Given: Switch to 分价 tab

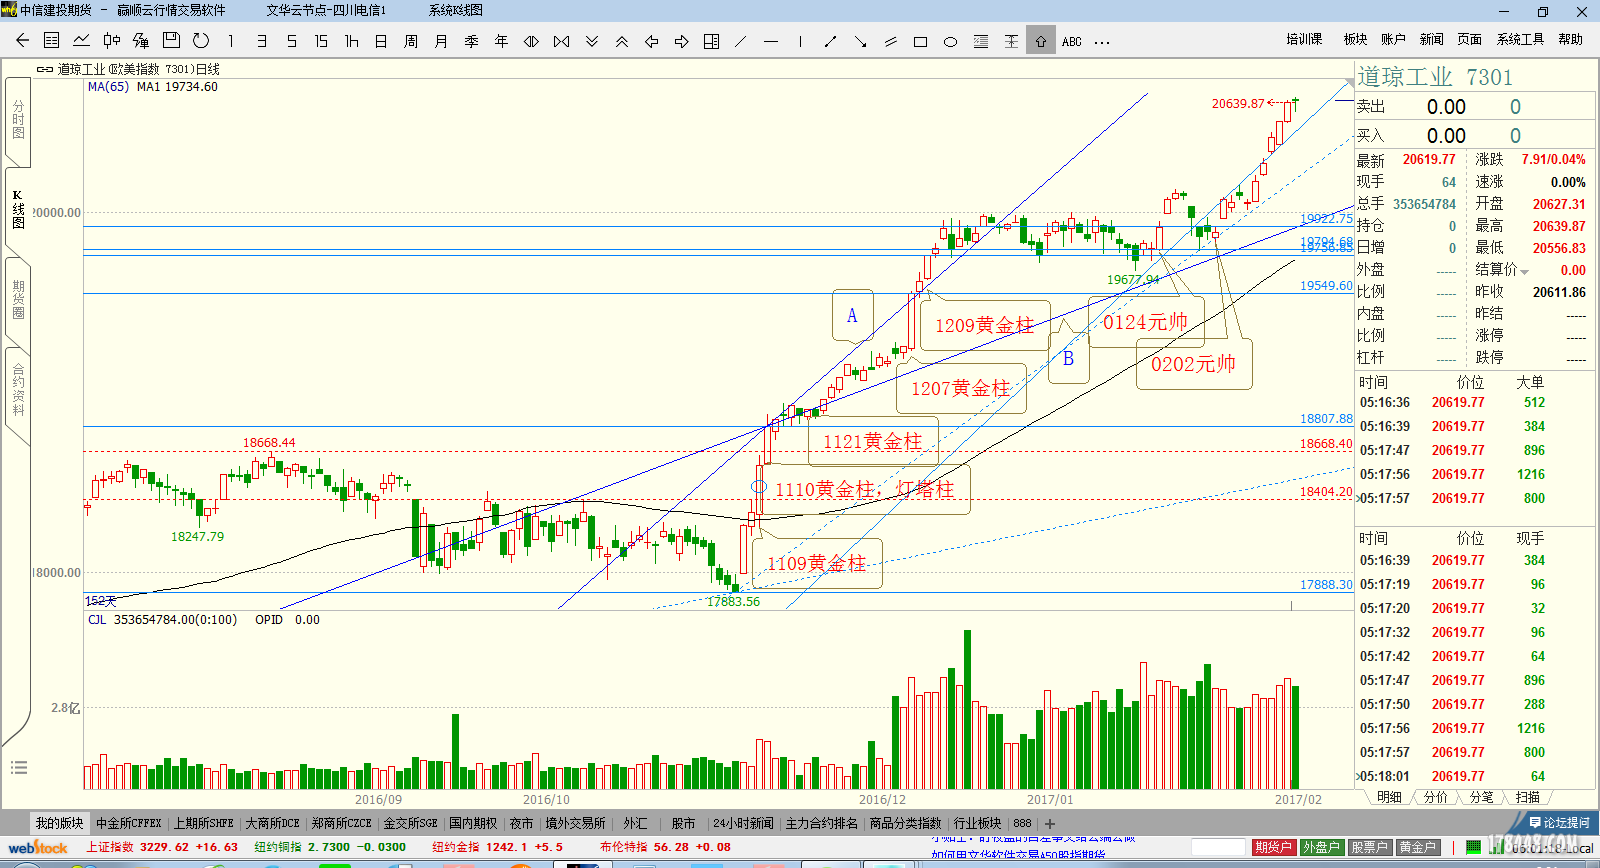Looking at the screenshot, I should coord(1435,797).
